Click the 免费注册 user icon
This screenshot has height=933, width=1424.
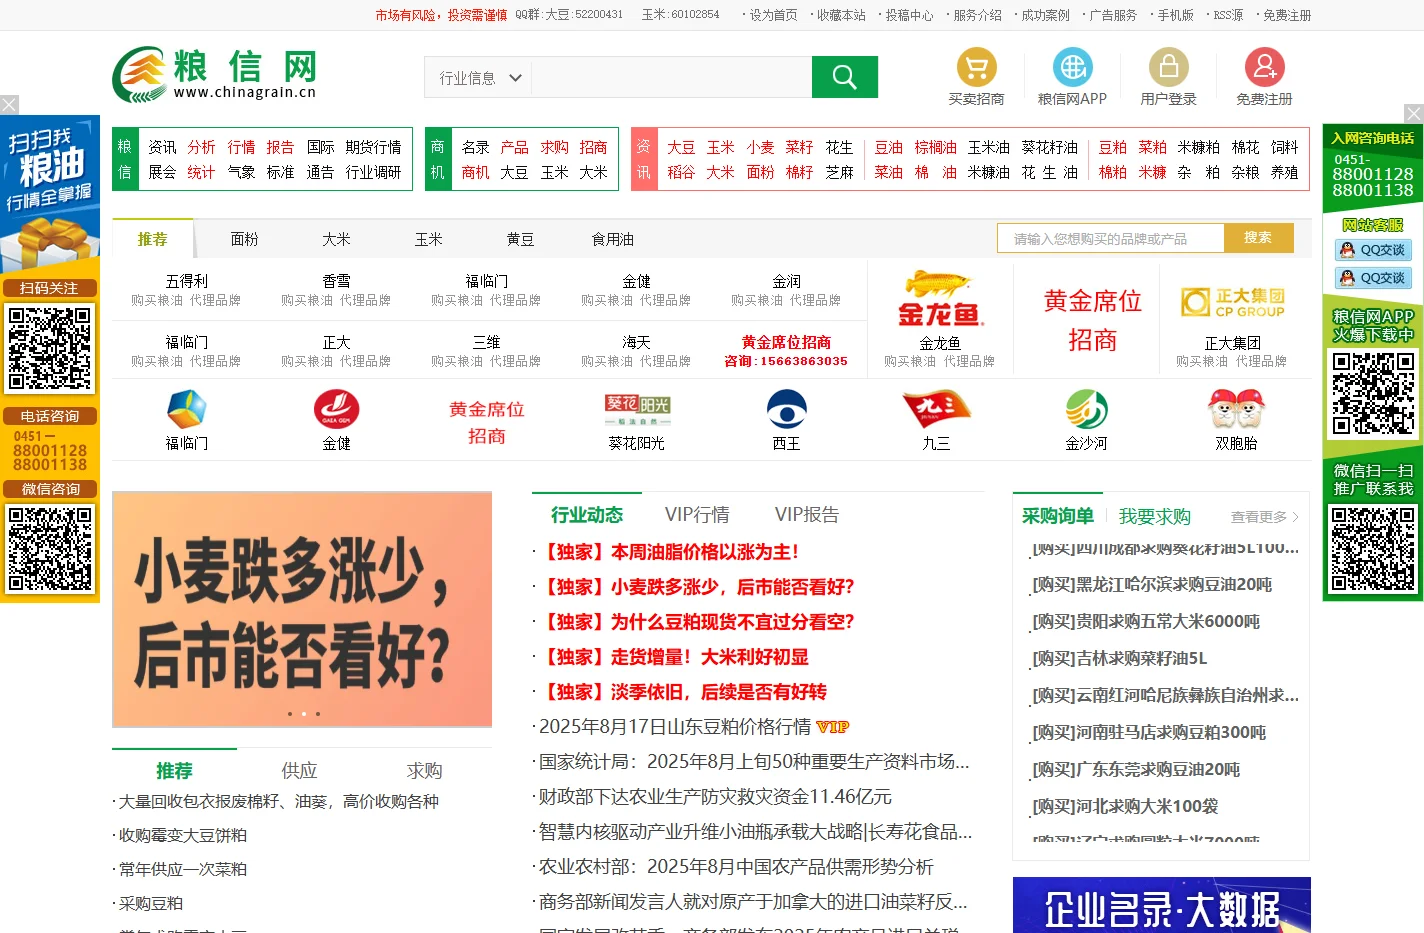(x=1264, y=67)
